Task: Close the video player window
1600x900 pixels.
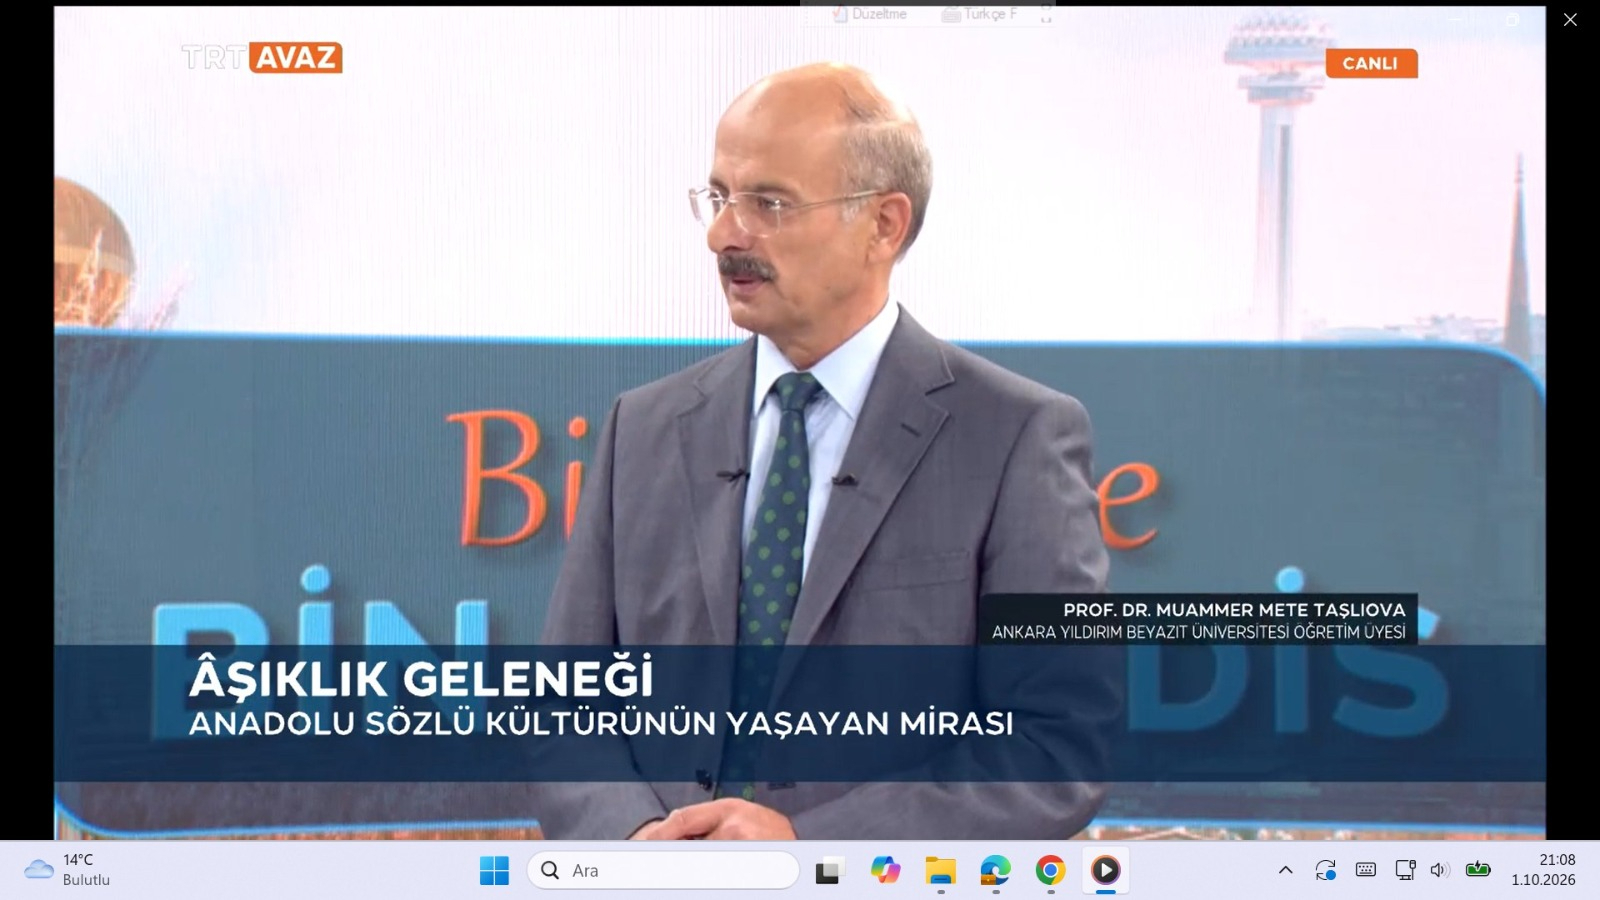Action: (x=1570, y=20)
